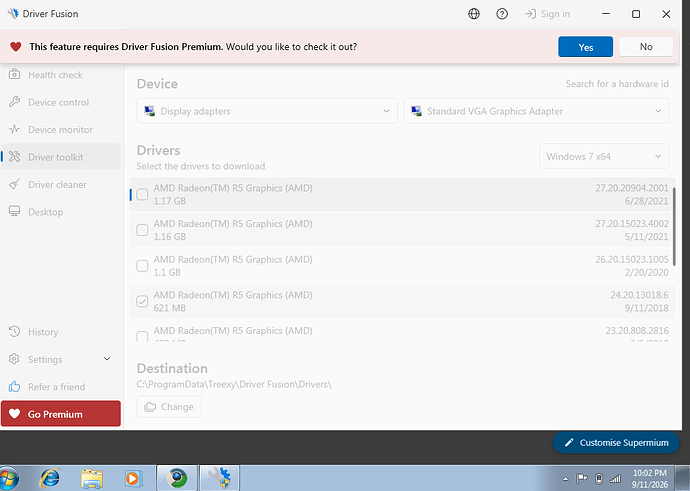
Task: Click the Device monitor pulse icon
Action: [15, 129]
